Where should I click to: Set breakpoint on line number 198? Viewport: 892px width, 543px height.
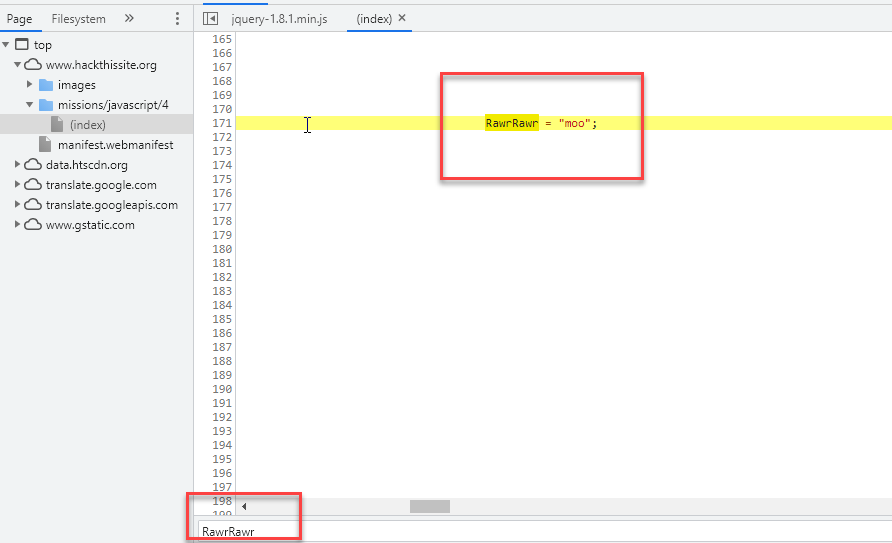point(222,501)
